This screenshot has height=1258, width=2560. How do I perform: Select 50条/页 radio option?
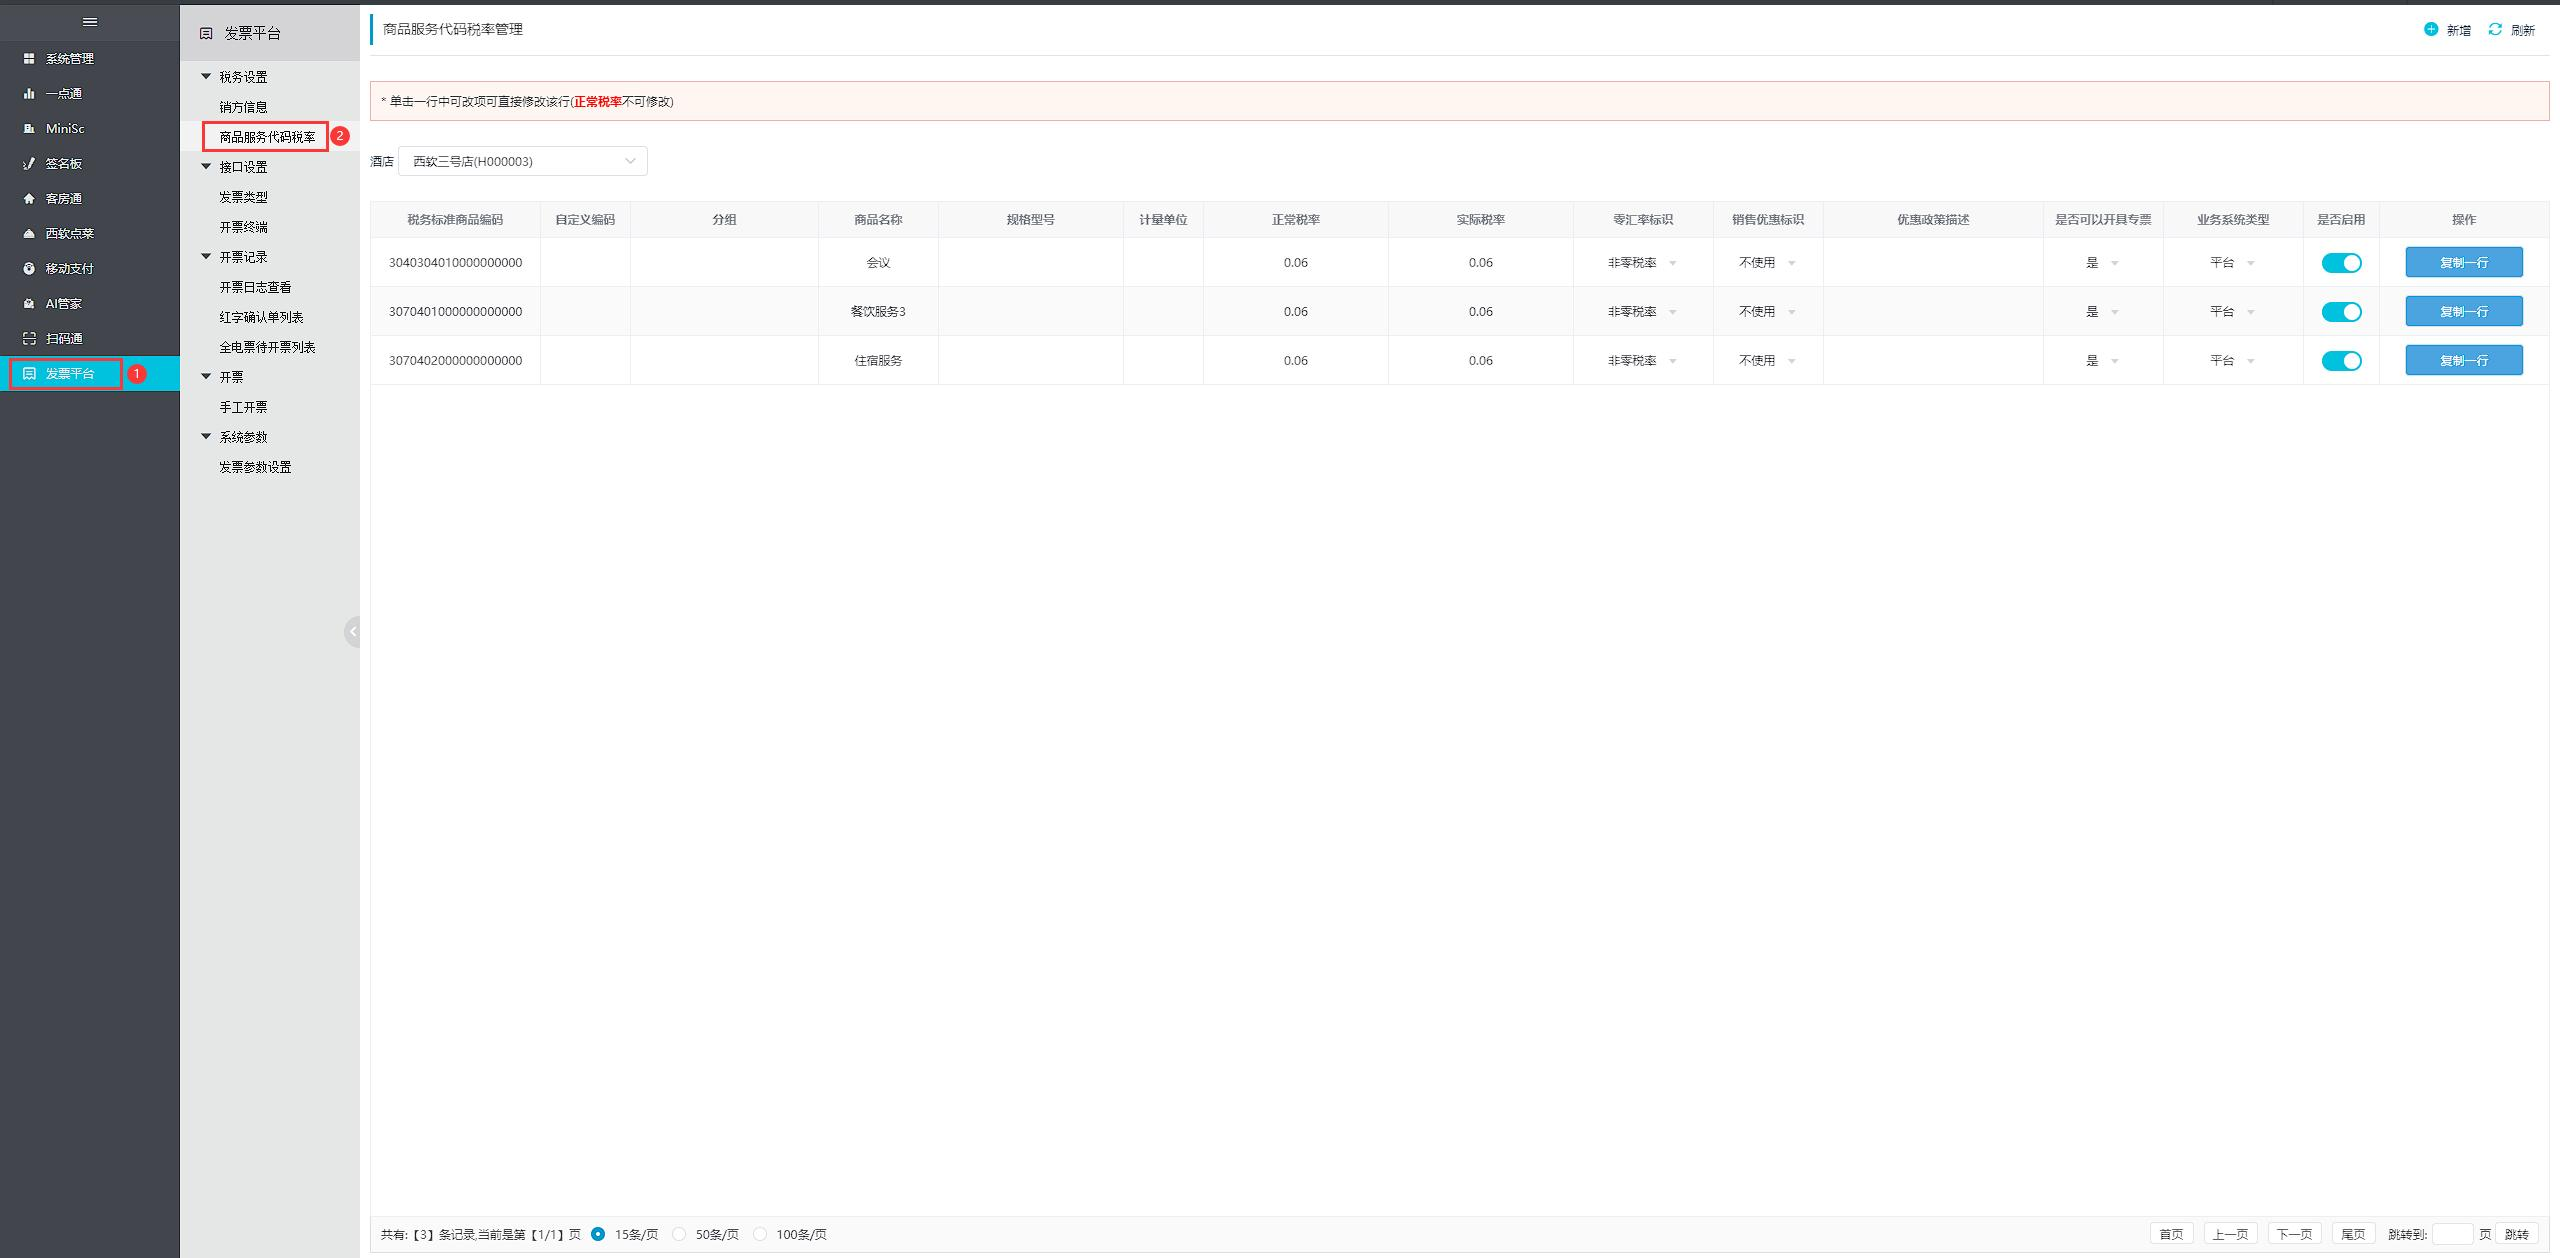point(679,1234)
